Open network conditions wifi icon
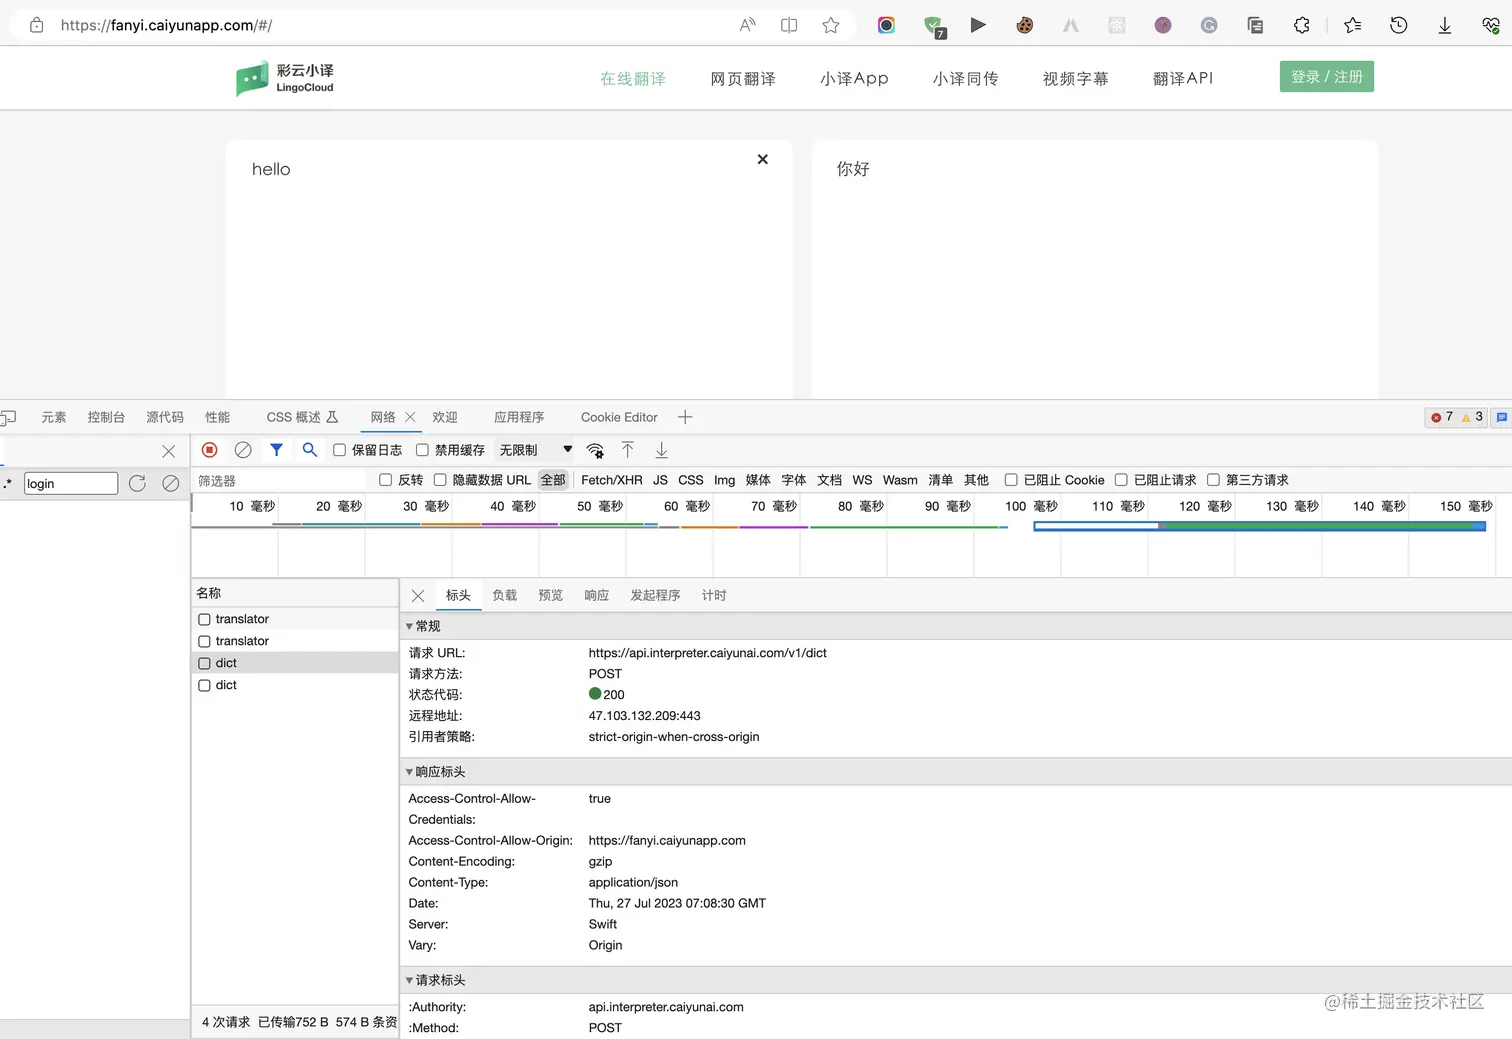The height and width of the screenshot is (1039, 1512). [x=595, y=450]
